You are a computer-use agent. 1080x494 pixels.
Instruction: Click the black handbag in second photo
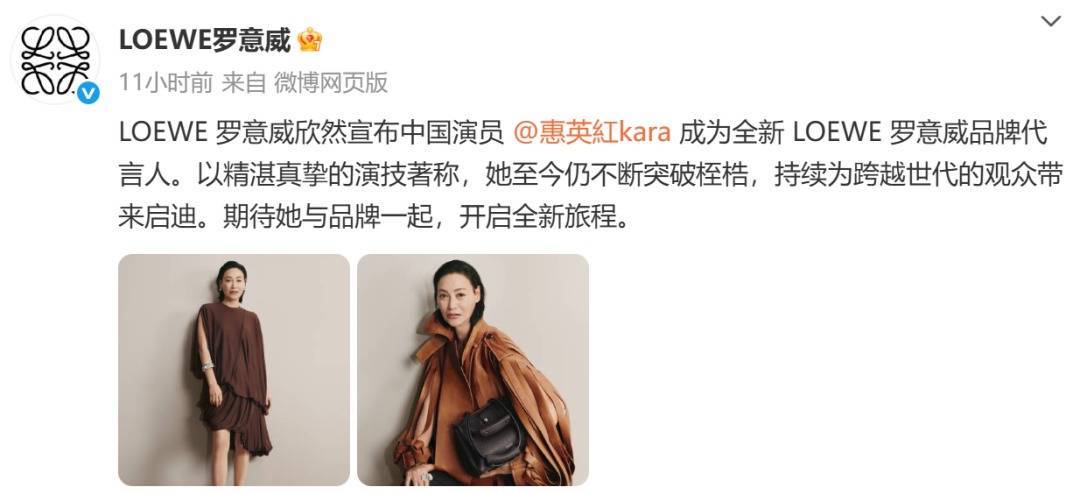click(488, 434)
